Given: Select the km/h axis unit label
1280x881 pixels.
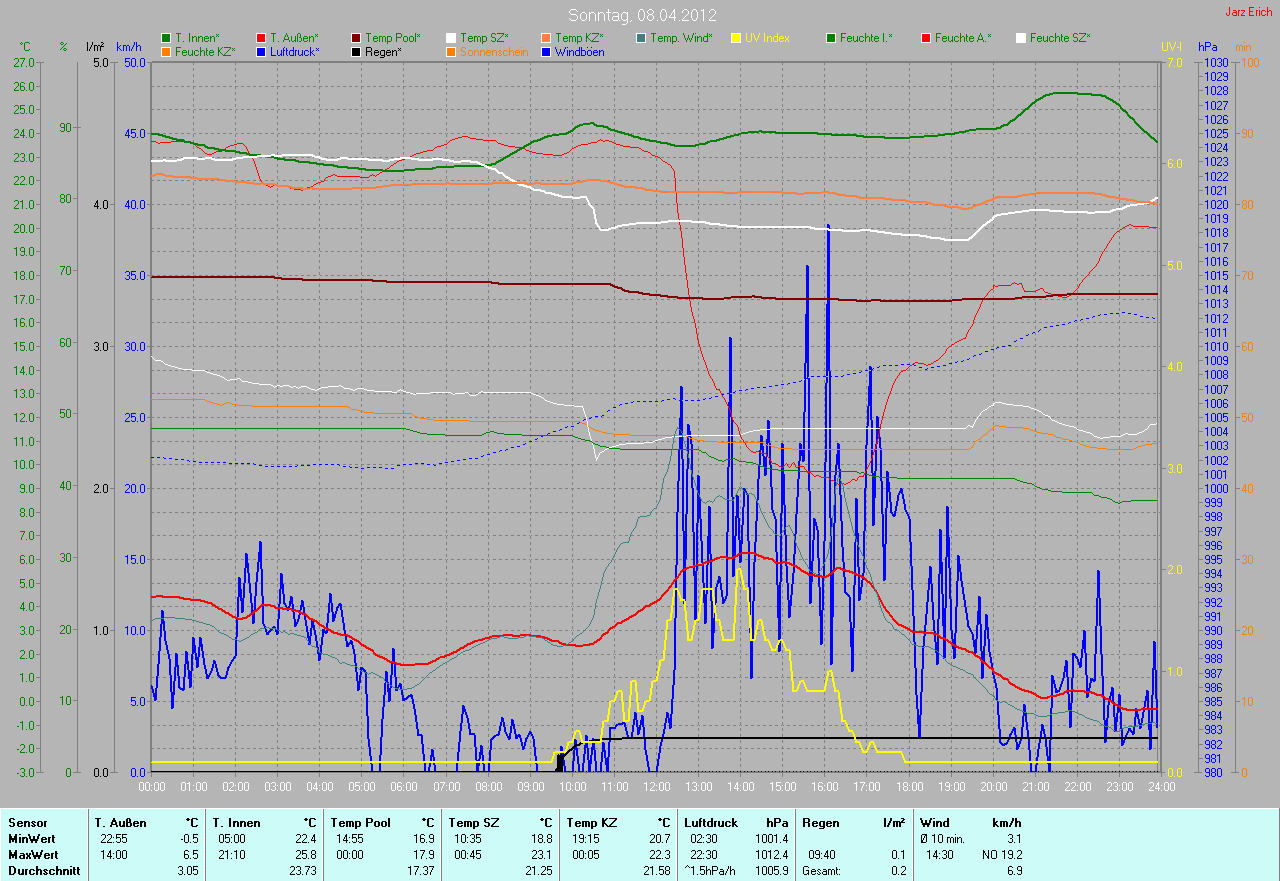Looking at the screenshot, I should [129, 47].
